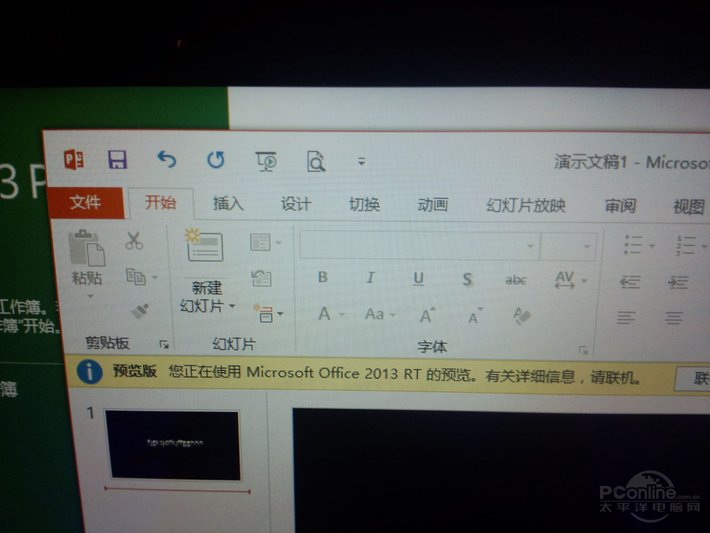This screenshot has width=710, height=533.
Task: Activate the Format Painter brush
Action: [140, 311]
